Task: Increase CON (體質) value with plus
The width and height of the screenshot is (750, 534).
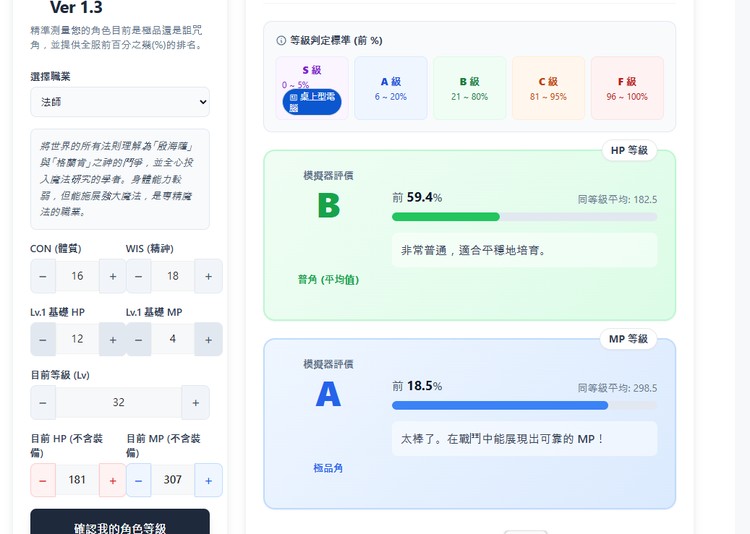Action: (x=113, y=276)
